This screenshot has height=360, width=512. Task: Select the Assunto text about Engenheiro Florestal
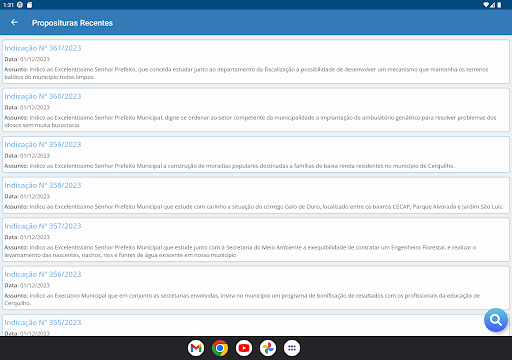[240, 251]
